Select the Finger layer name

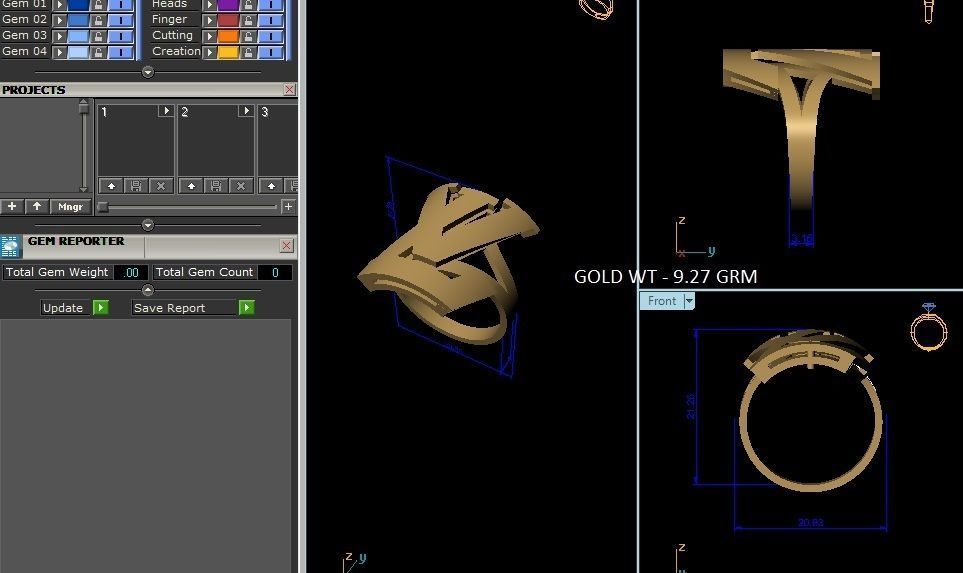170,20
